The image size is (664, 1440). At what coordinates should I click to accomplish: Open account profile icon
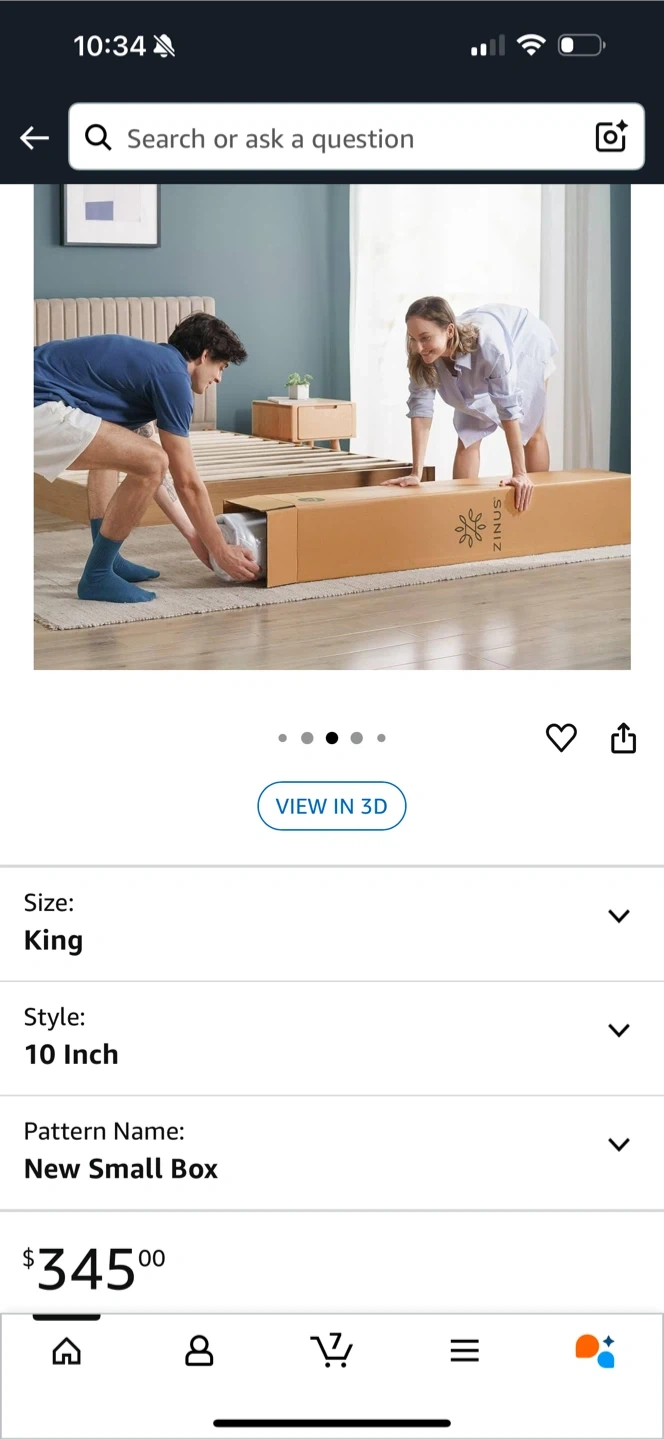(x=199, y=1351)
